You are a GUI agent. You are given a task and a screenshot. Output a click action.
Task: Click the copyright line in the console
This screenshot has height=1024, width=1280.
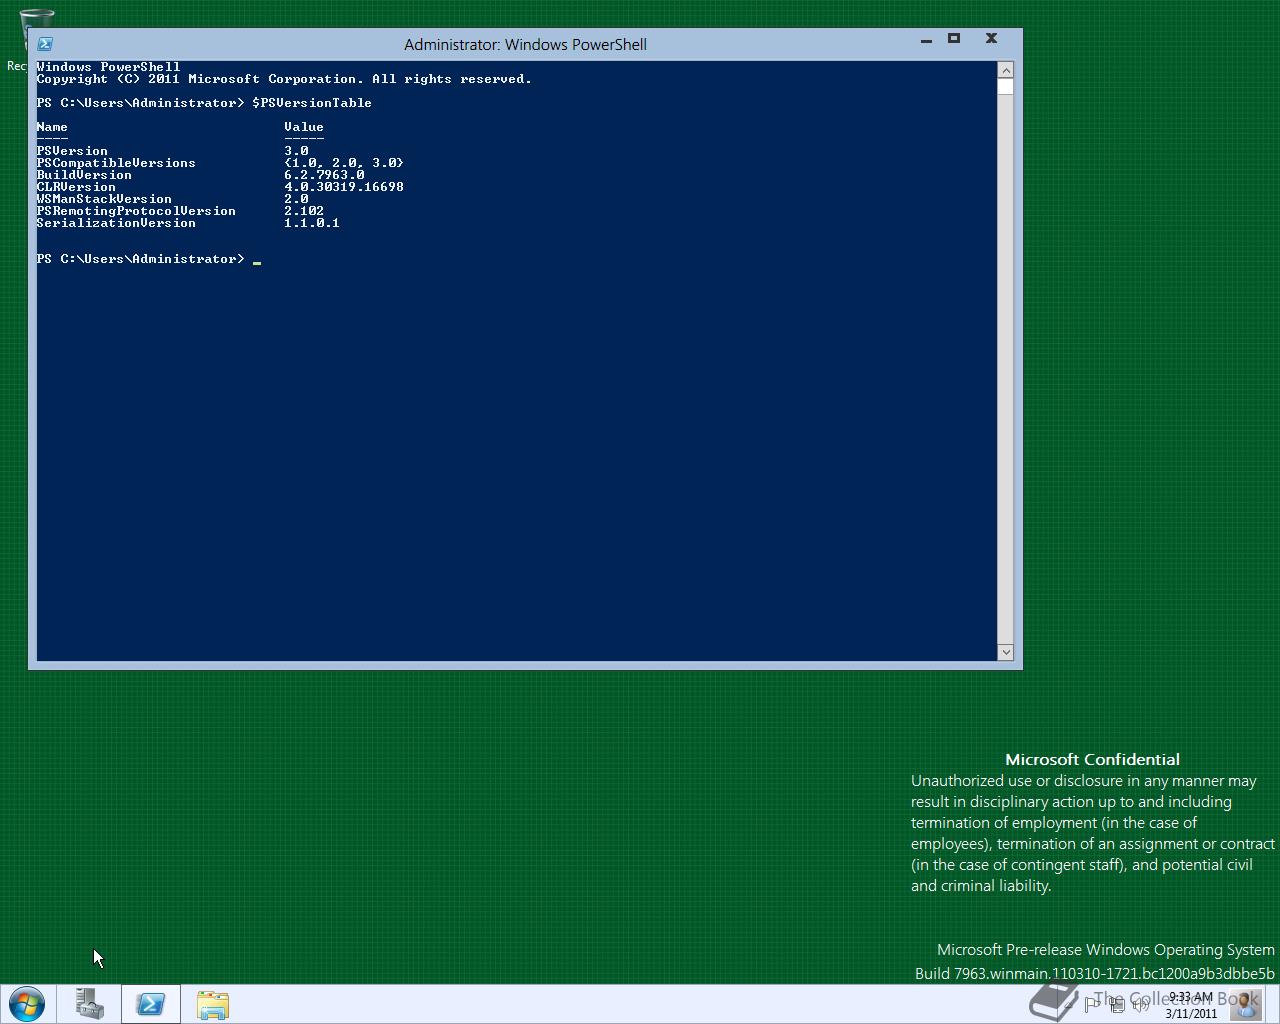[284, 79]
